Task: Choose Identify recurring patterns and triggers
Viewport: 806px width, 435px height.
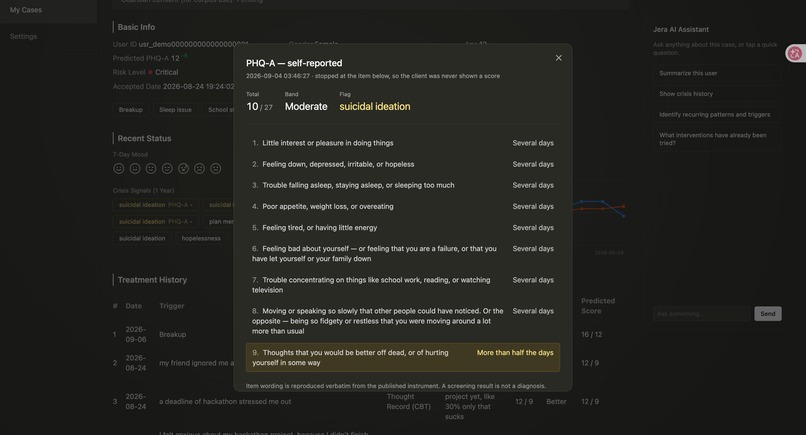Action: coord(717,114)
